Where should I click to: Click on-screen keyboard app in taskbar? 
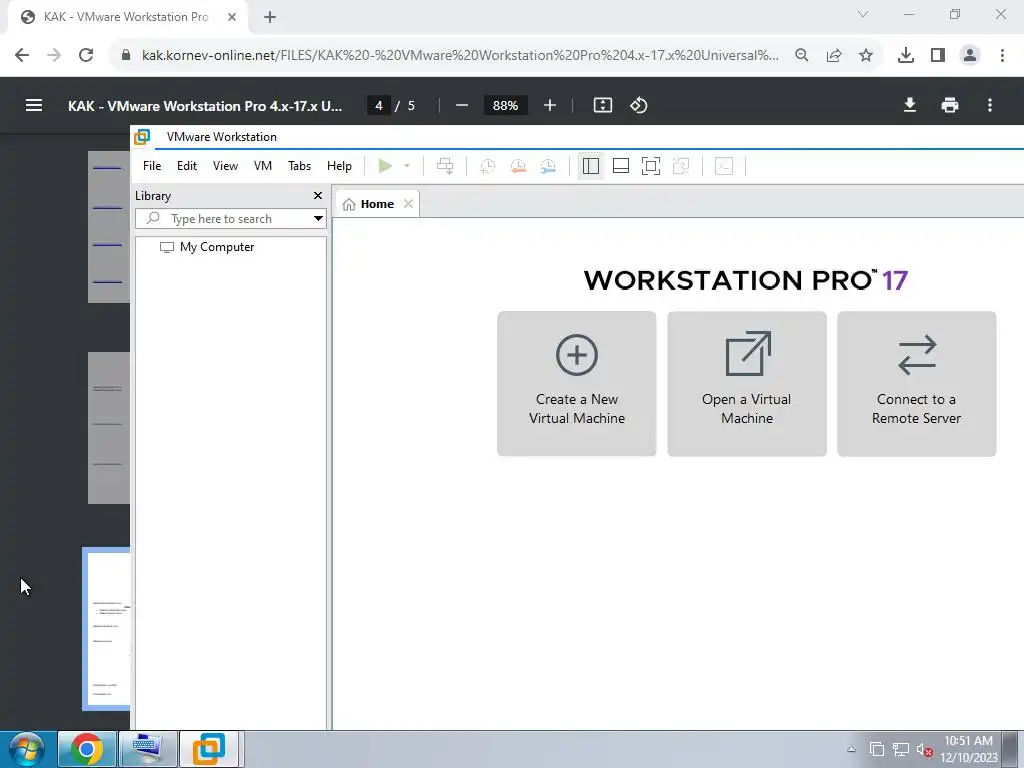(148, 749)
